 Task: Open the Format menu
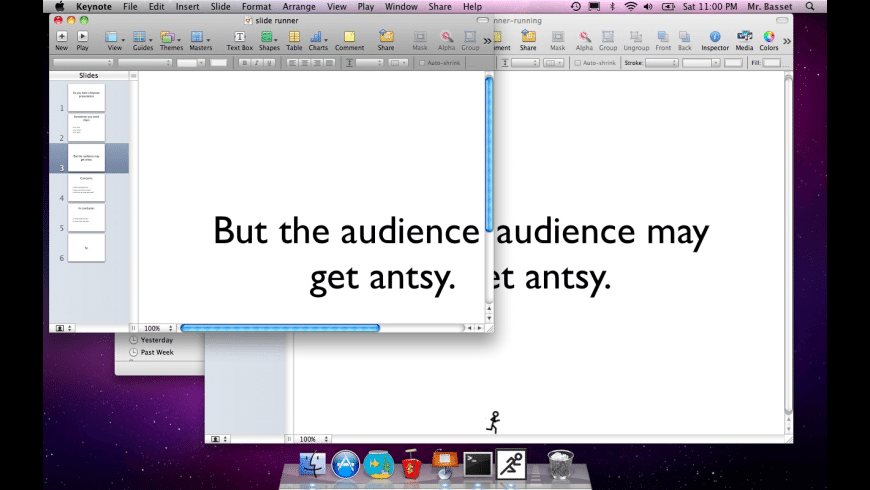pyautogui.click(x=256, y=6)
